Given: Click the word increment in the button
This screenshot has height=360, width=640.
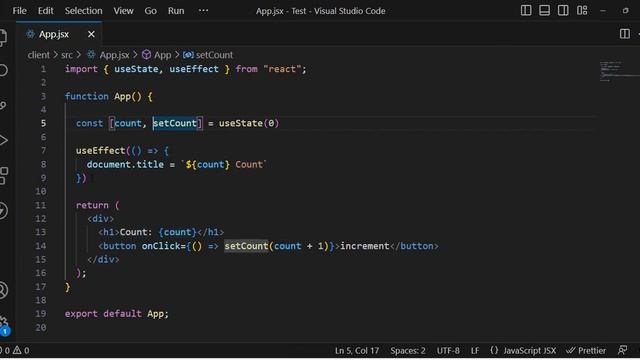Looking at the screenshot, I should click(364, 246).
